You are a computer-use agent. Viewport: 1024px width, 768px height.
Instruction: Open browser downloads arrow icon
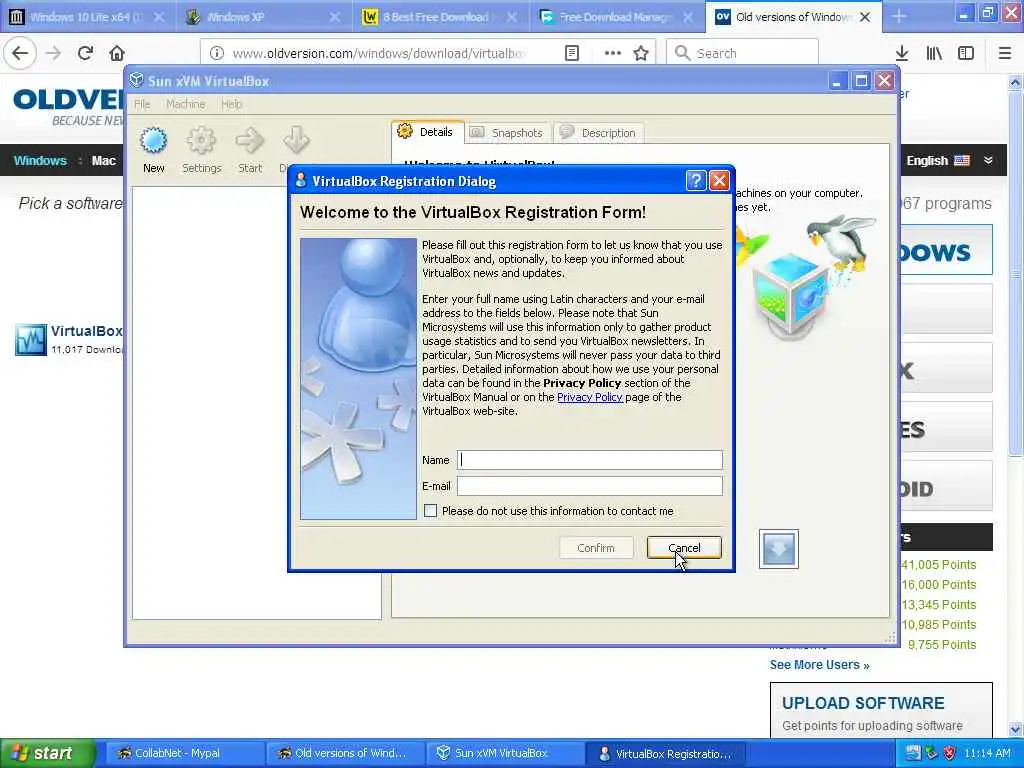902,53
